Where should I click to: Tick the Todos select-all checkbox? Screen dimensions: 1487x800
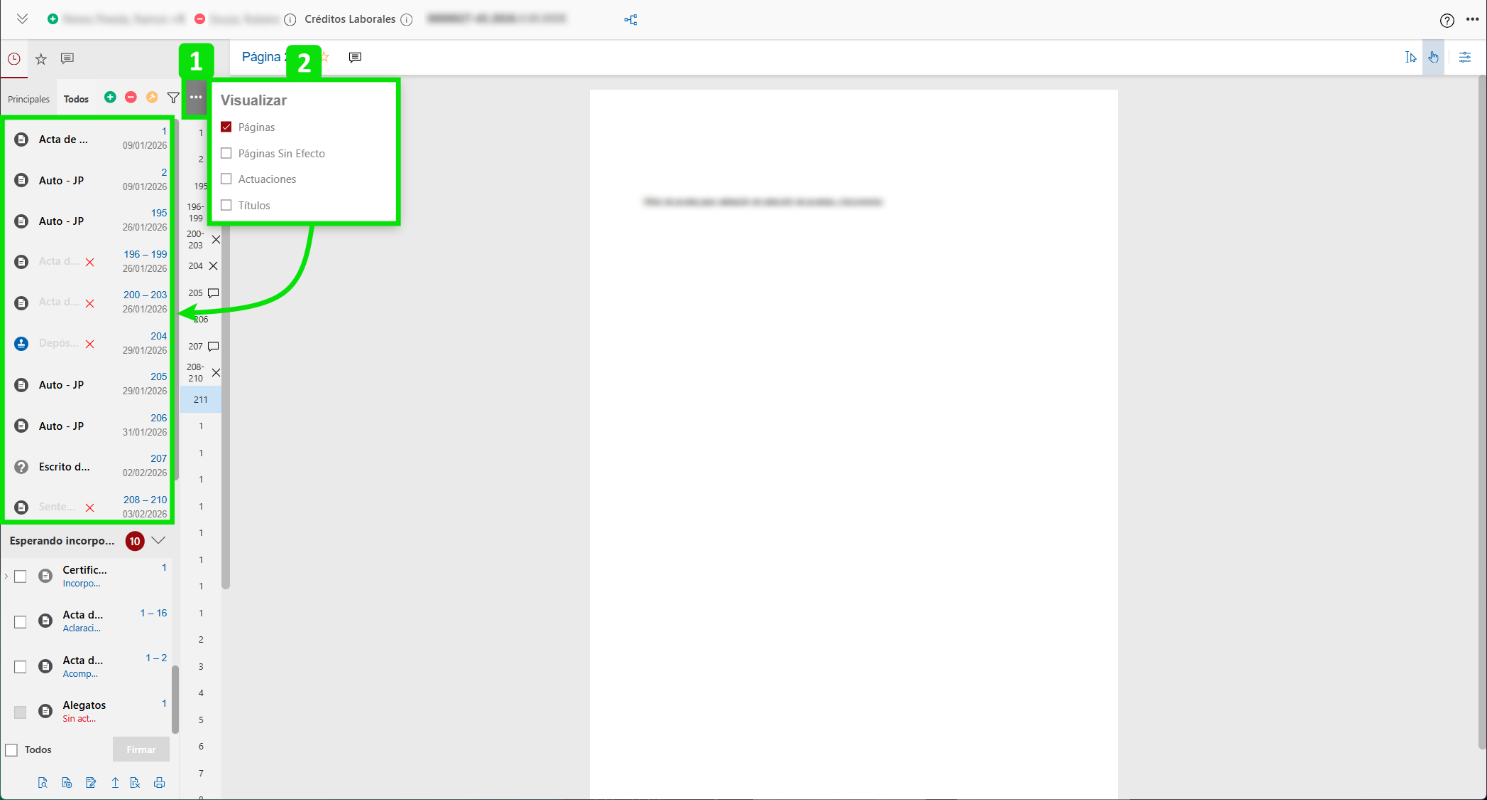(x=12, y=750)
